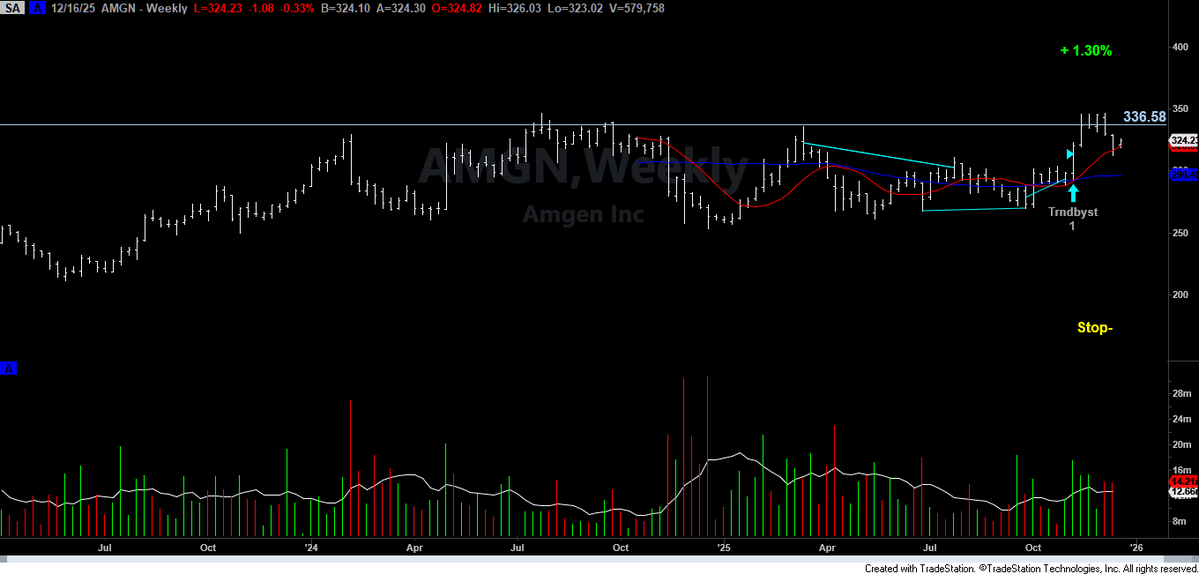Click the TradeStation copyright footer text
Screen dimensions: 1199x574
pos(1031,568)
